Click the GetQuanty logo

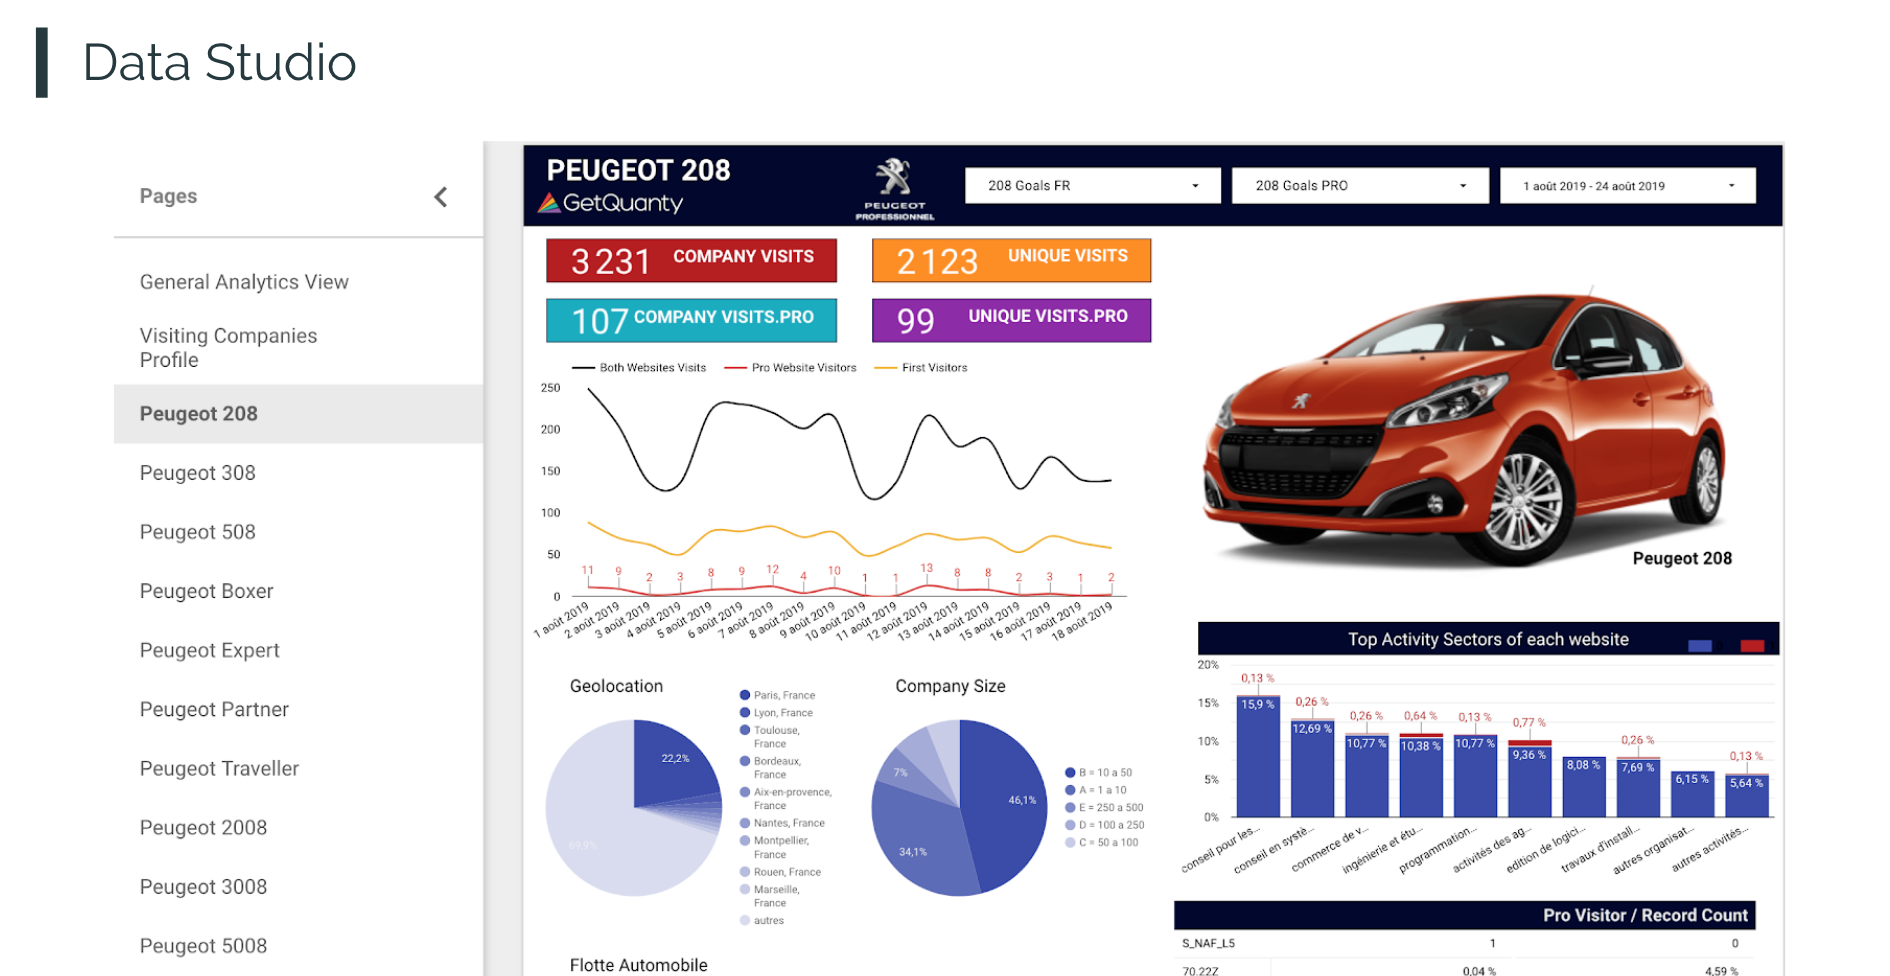tap(611, 203)
